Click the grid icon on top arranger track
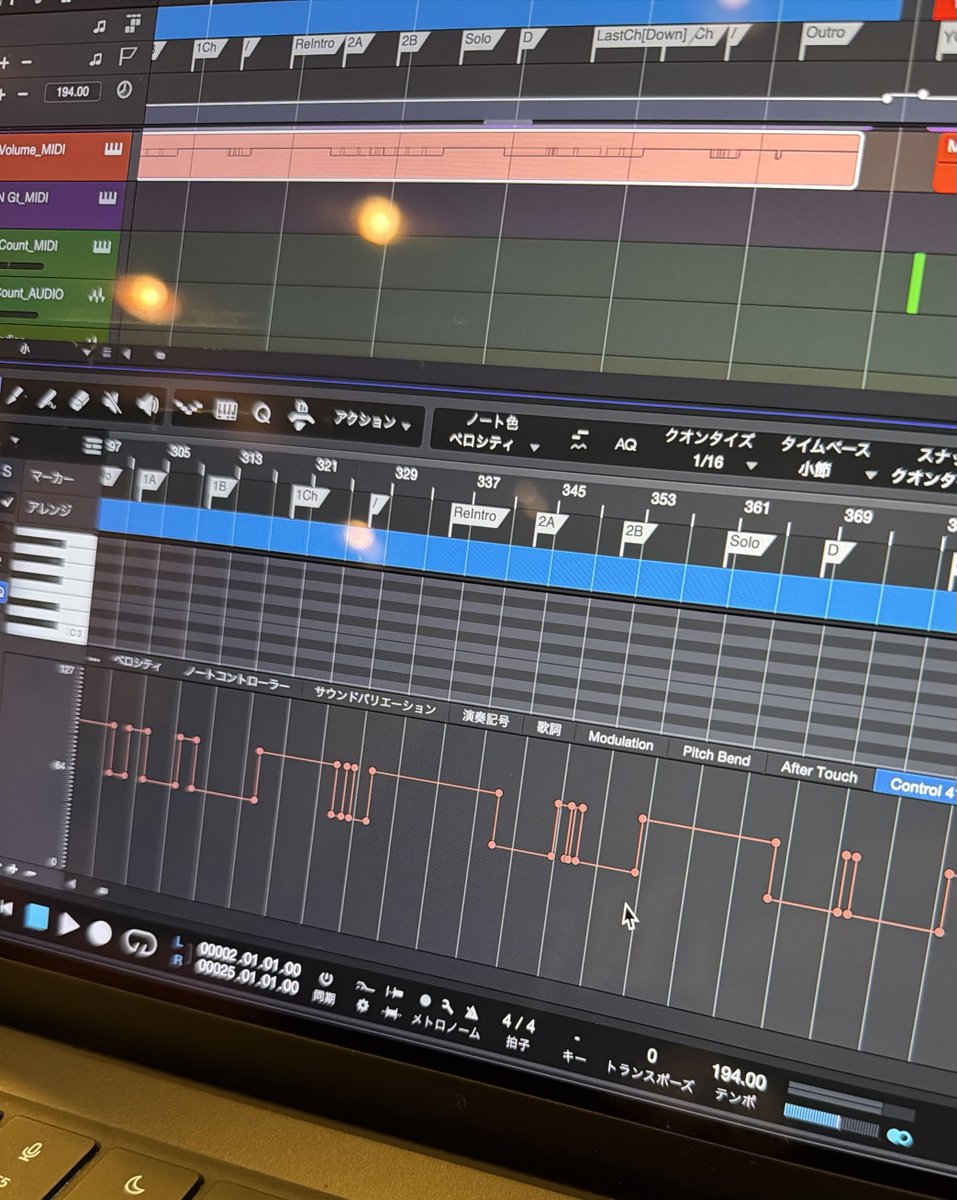Viewport: 957px width, 1200px height. click(x=133, y=23)
